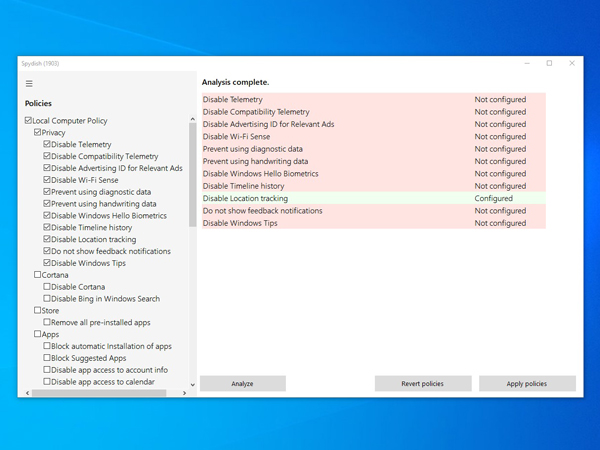This screenshot has width=600, height=450.
Task: Select the Disable Location tracking result row
Action: coord(373,199)
